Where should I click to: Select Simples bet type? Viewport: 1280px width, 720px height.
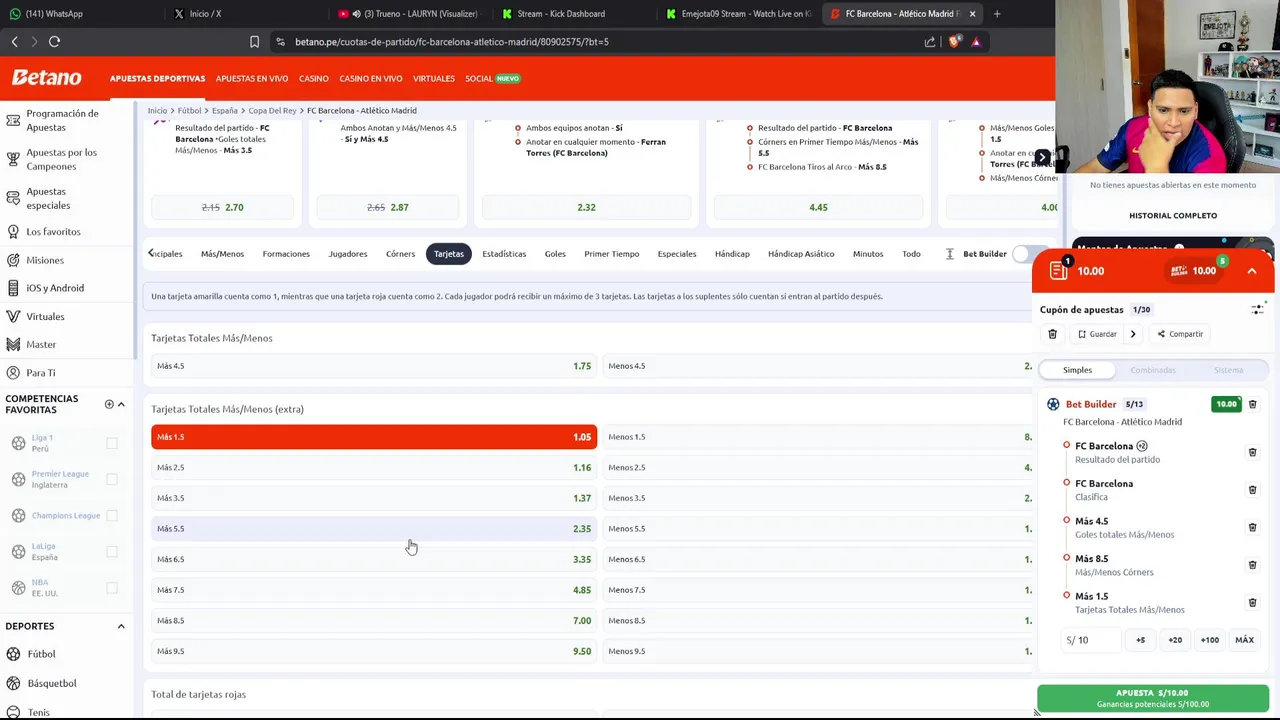click(x=1077, y=370)
